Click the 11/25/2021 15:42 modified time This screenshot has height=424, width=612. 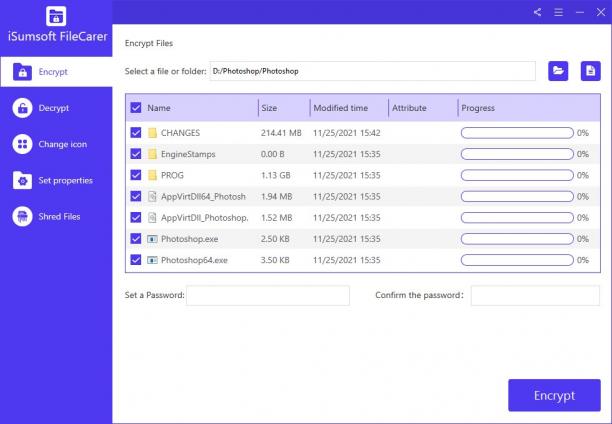pyautogui.click(x=347, y=133)
